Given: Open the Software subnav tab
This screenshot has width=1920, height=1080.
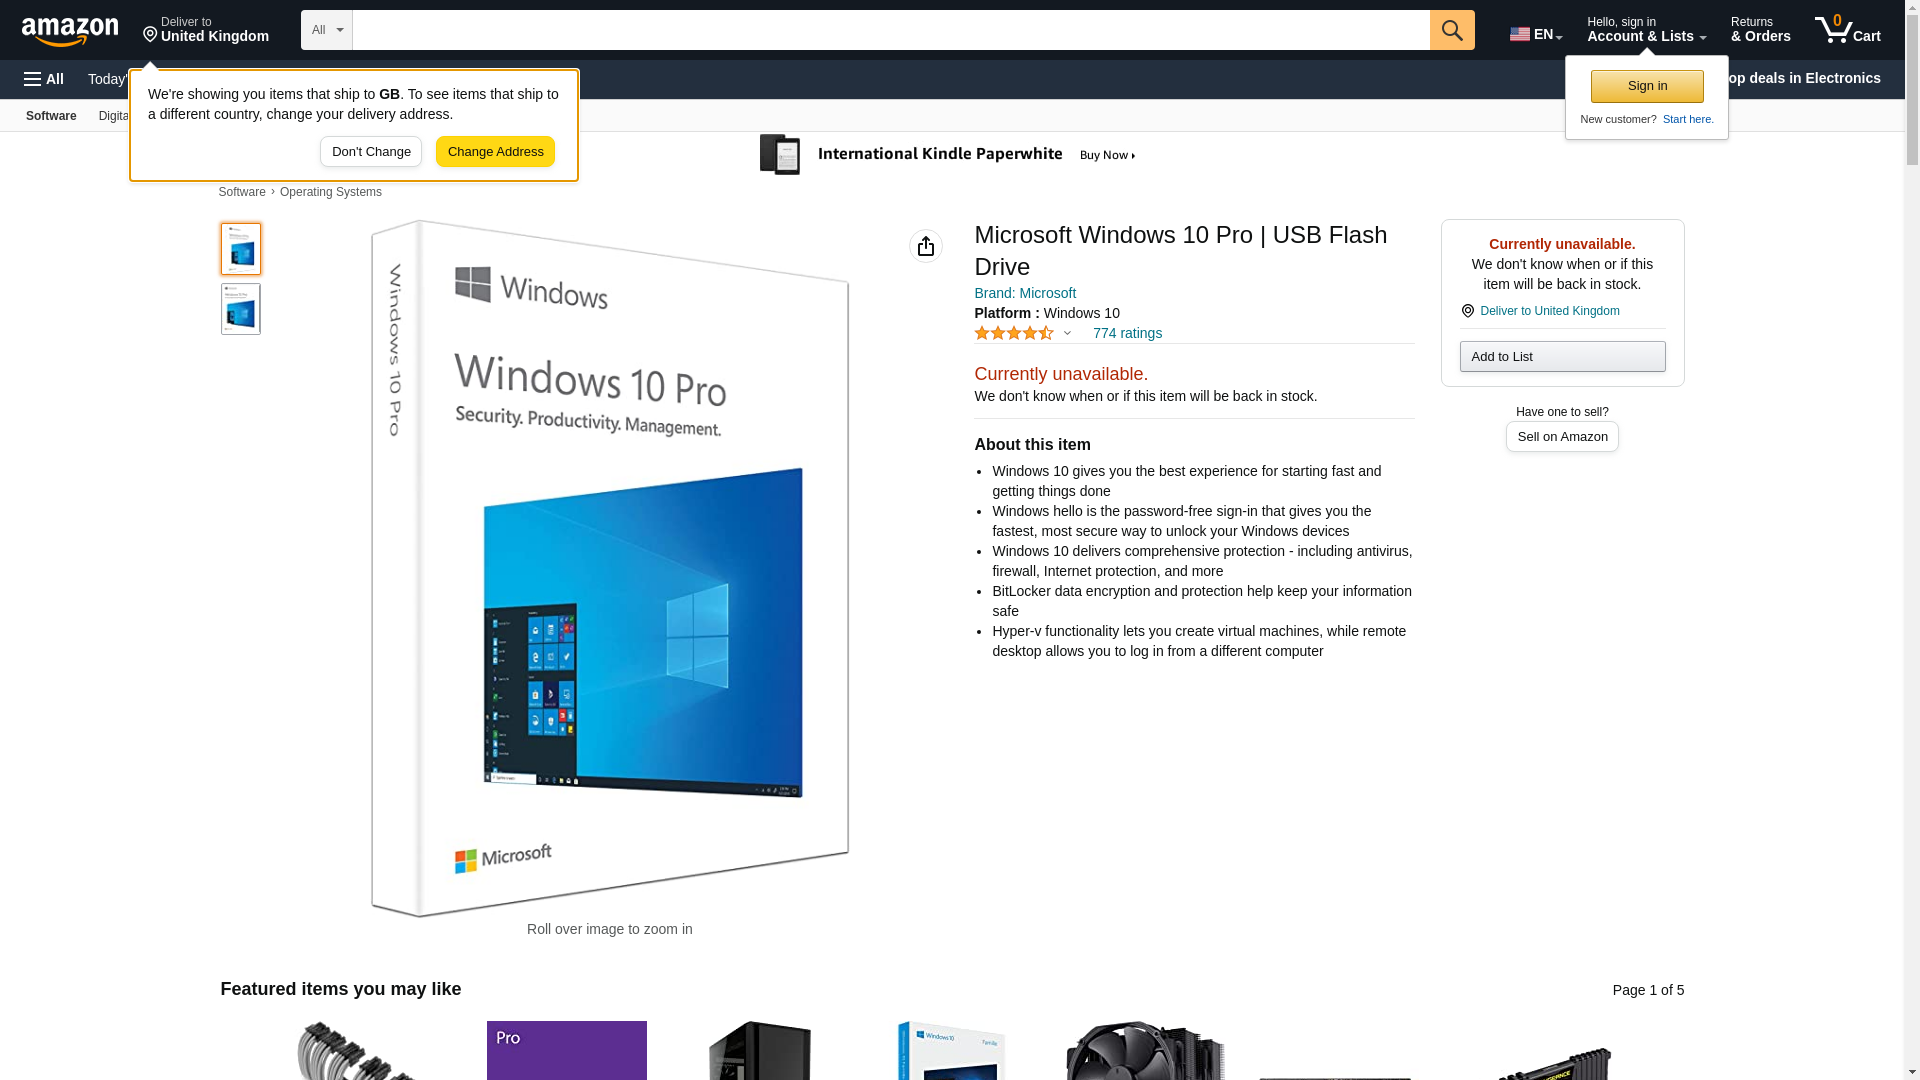Looking at the screenshot, I should pos(51,116).
